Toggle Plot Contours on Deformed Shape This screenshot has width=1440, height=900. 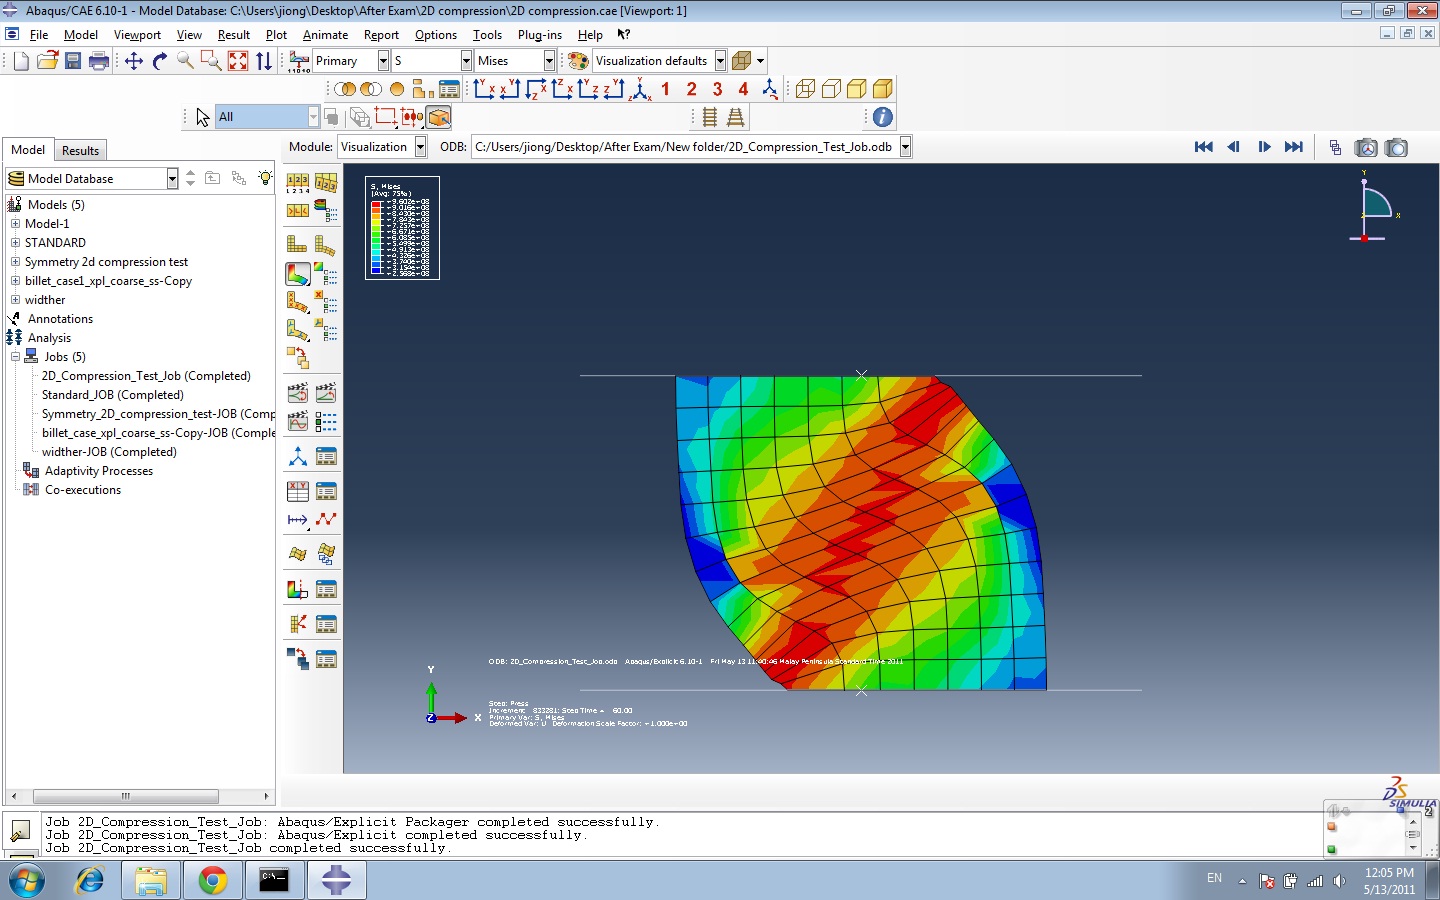[x=298, y=273]
